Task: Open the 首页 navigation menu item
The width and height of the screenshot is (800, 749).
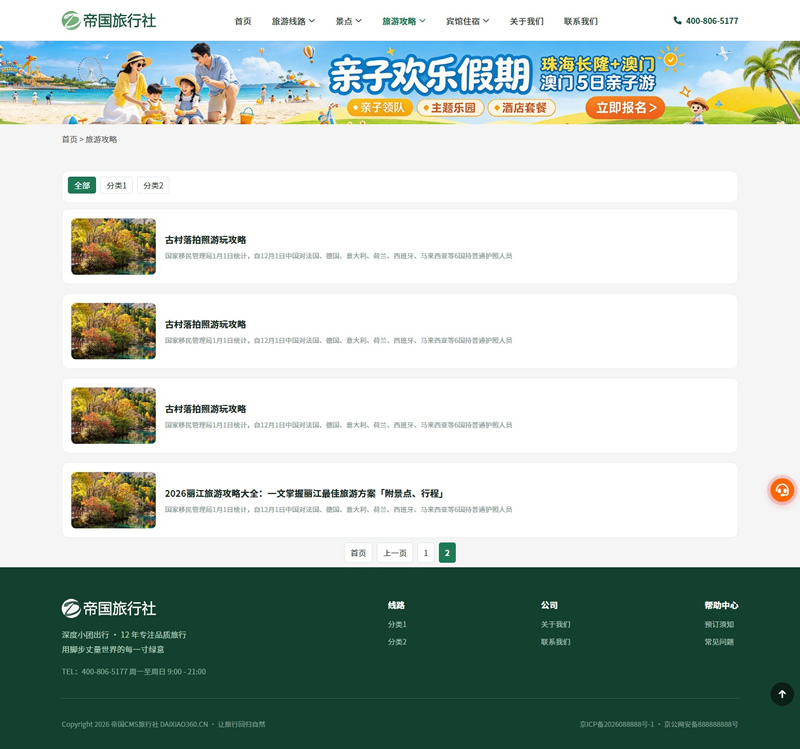Action: (243, 21)
